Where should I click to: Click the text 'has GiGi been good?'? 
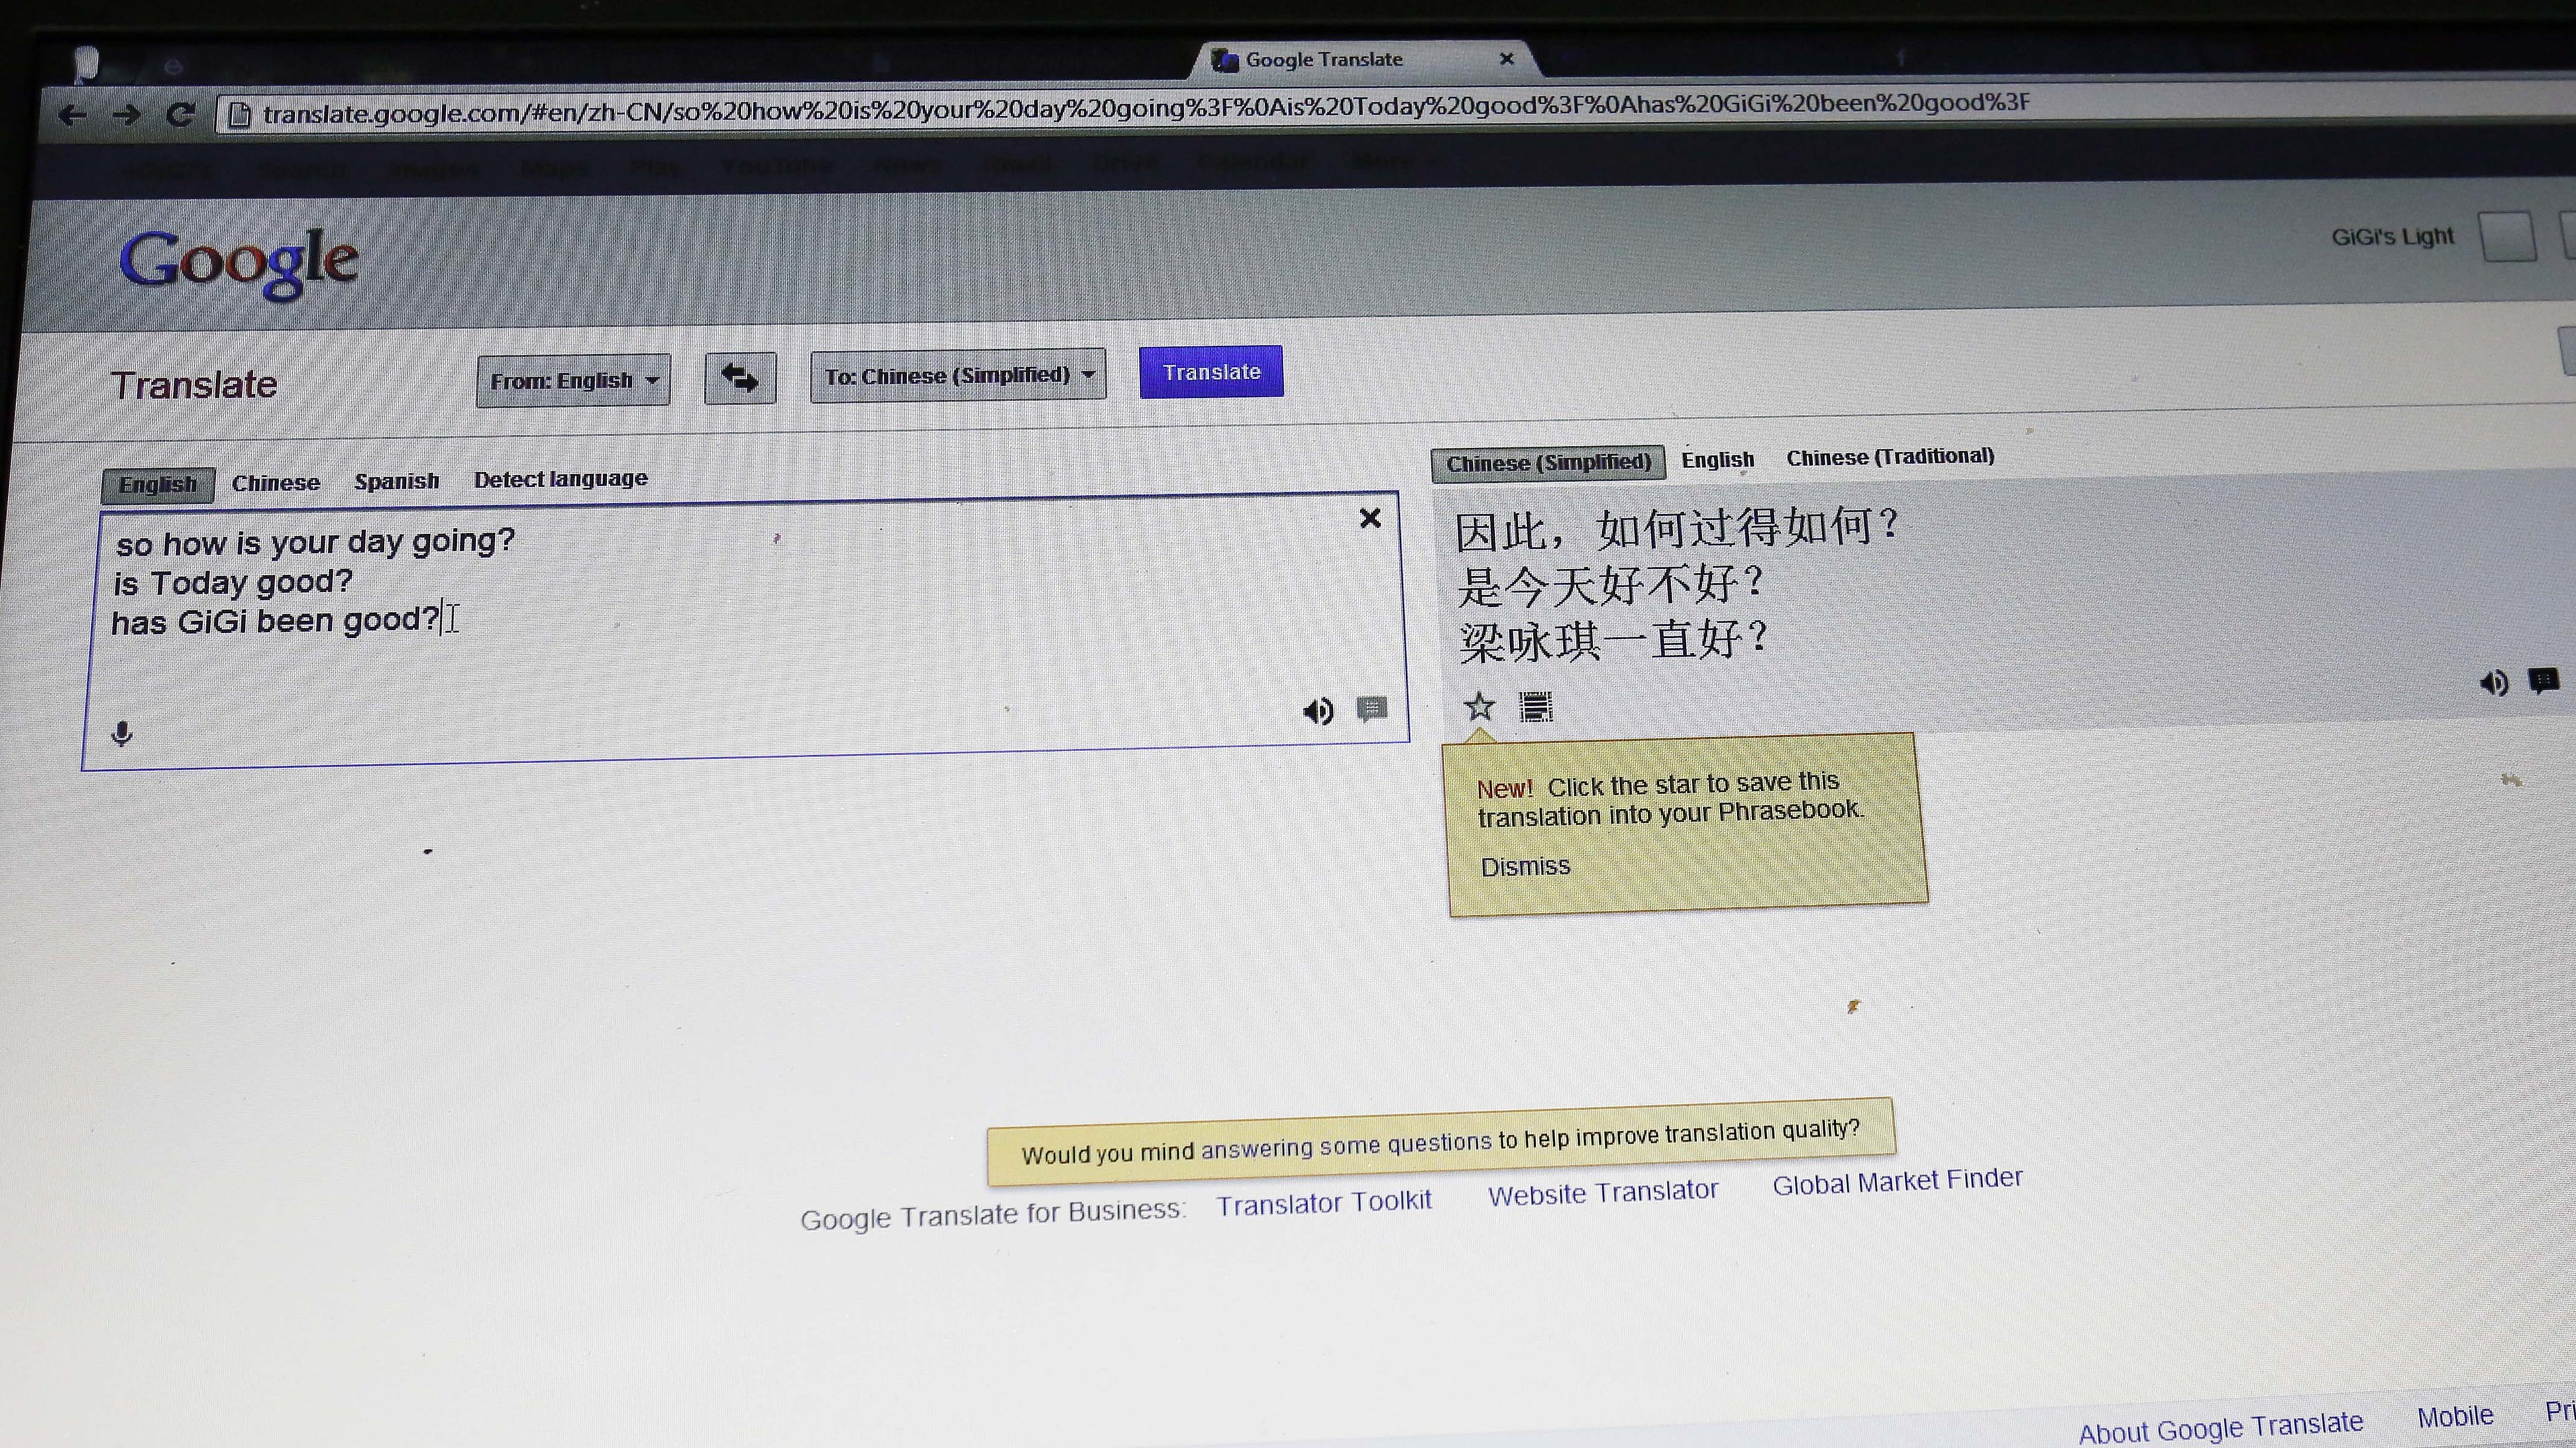tap(275, 621)
